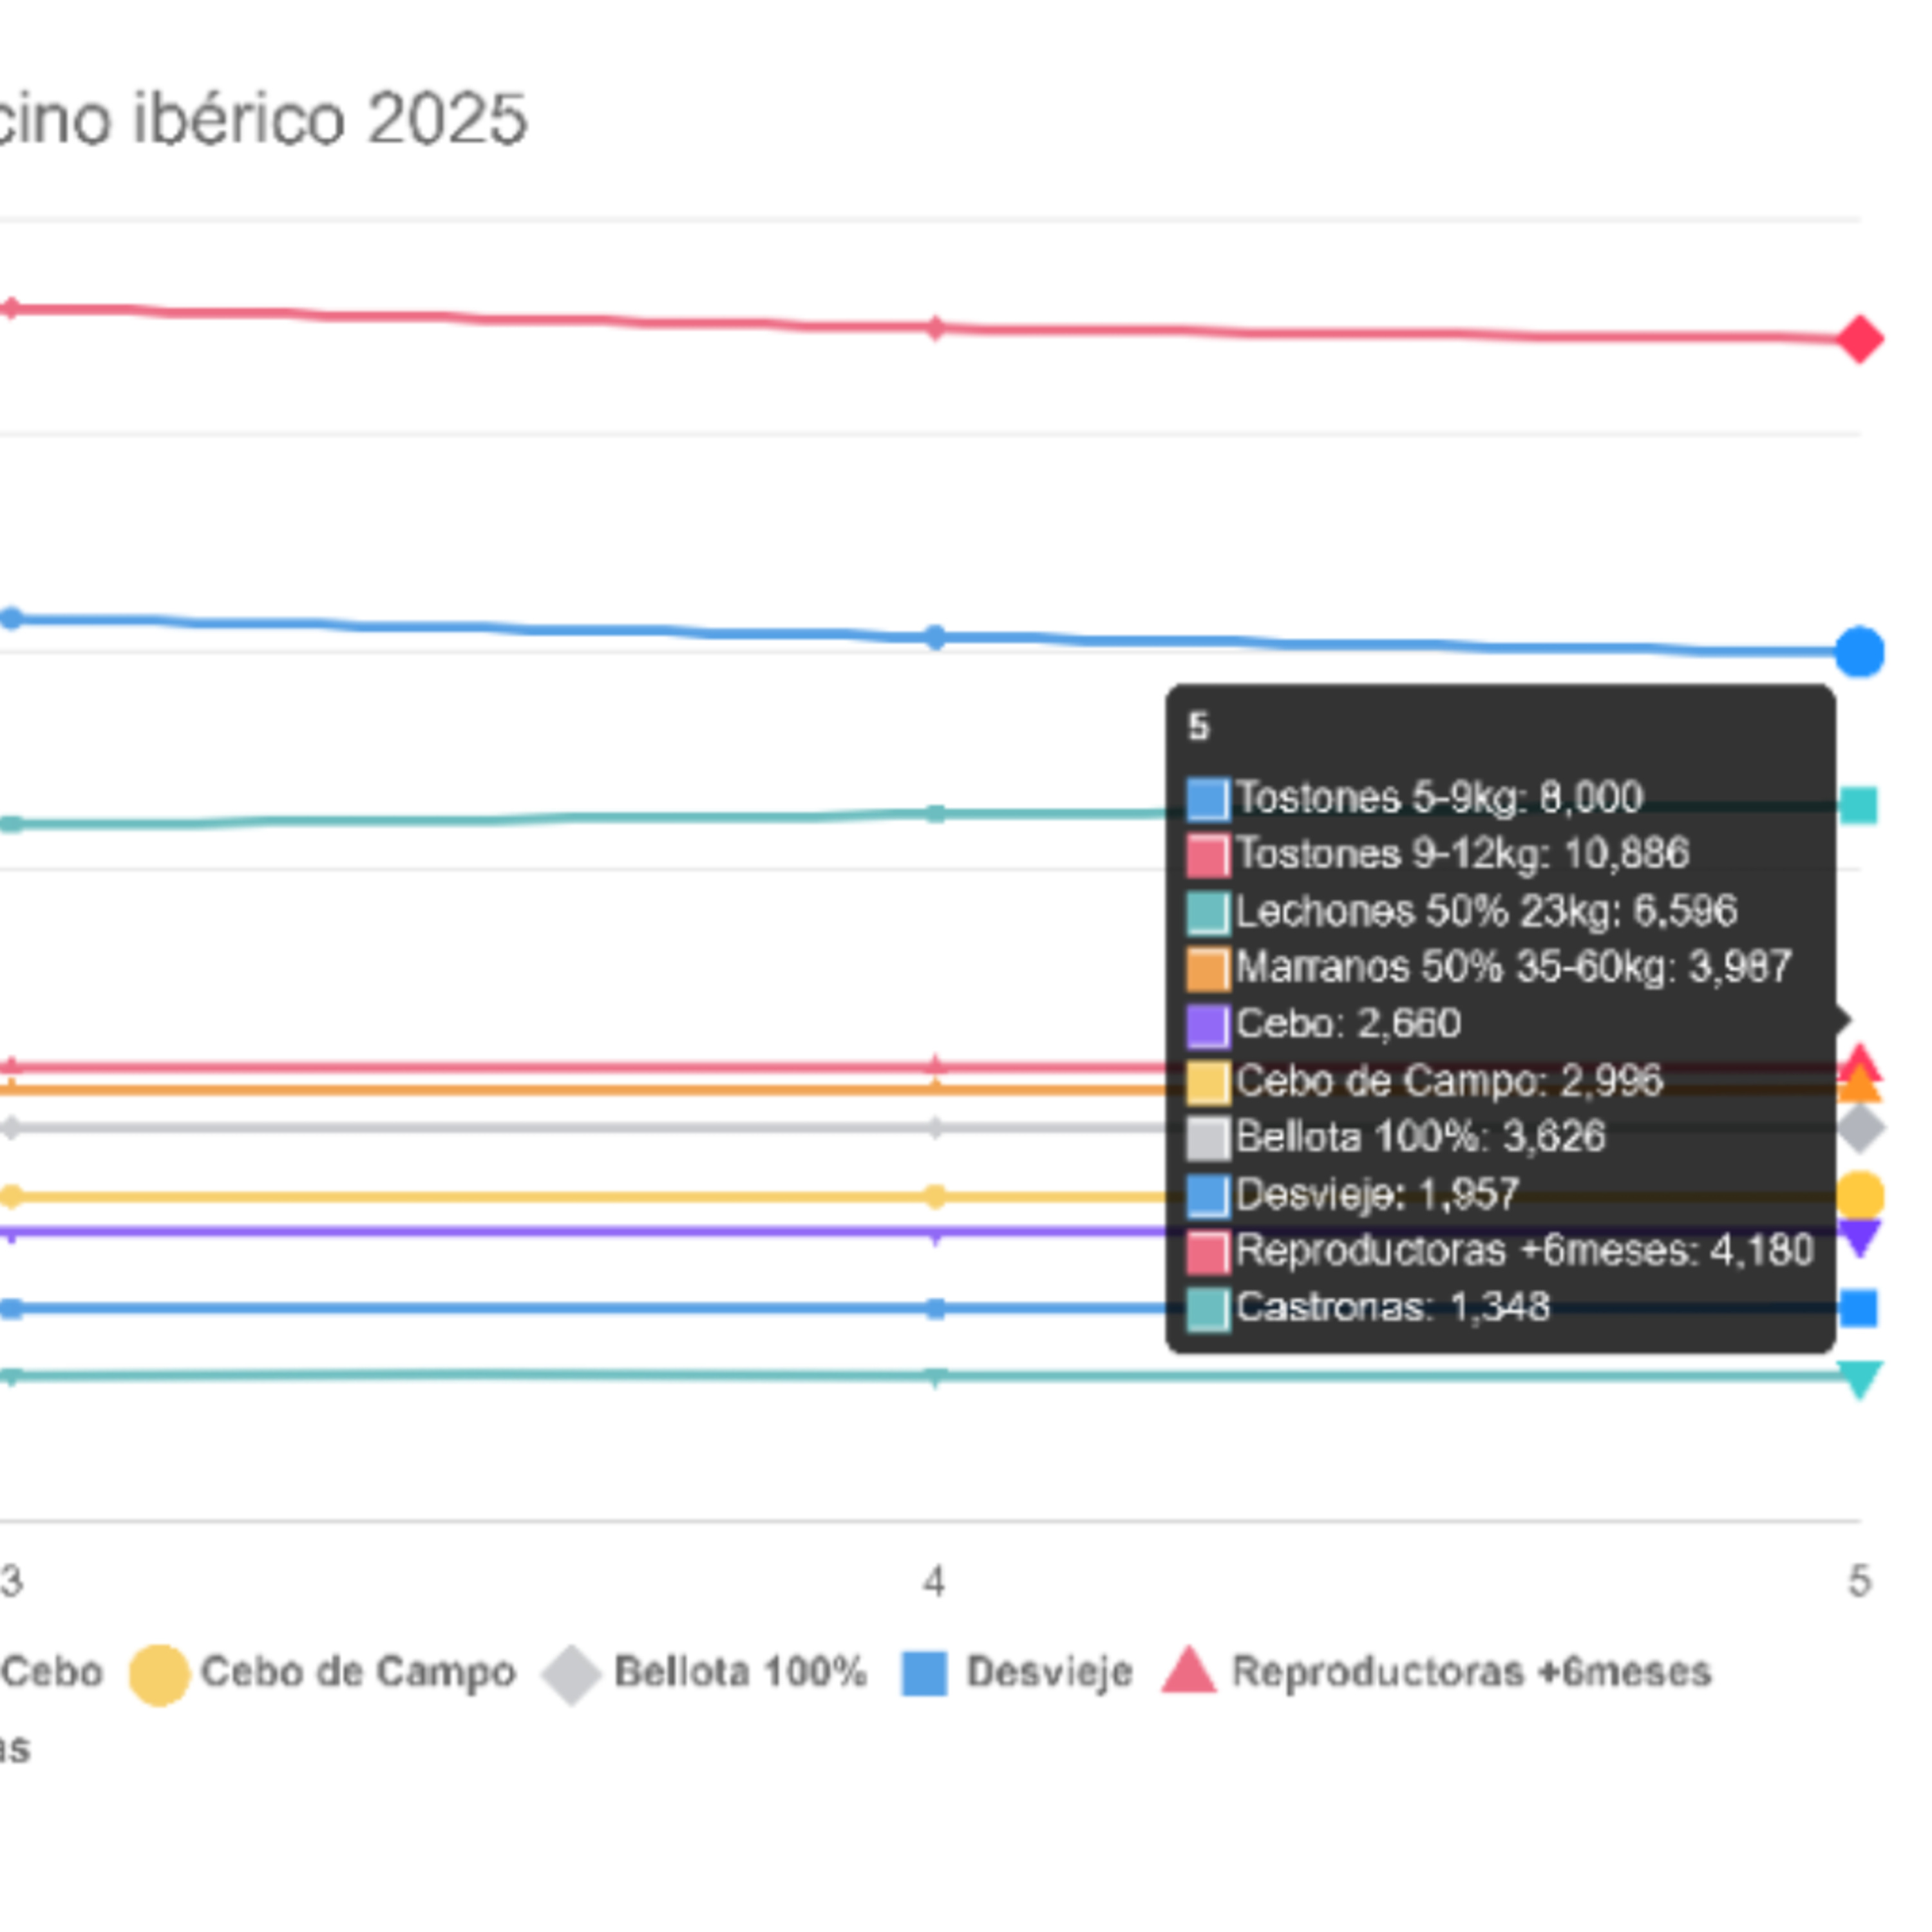Click the yellow line point at week 4

point(935,1196)
